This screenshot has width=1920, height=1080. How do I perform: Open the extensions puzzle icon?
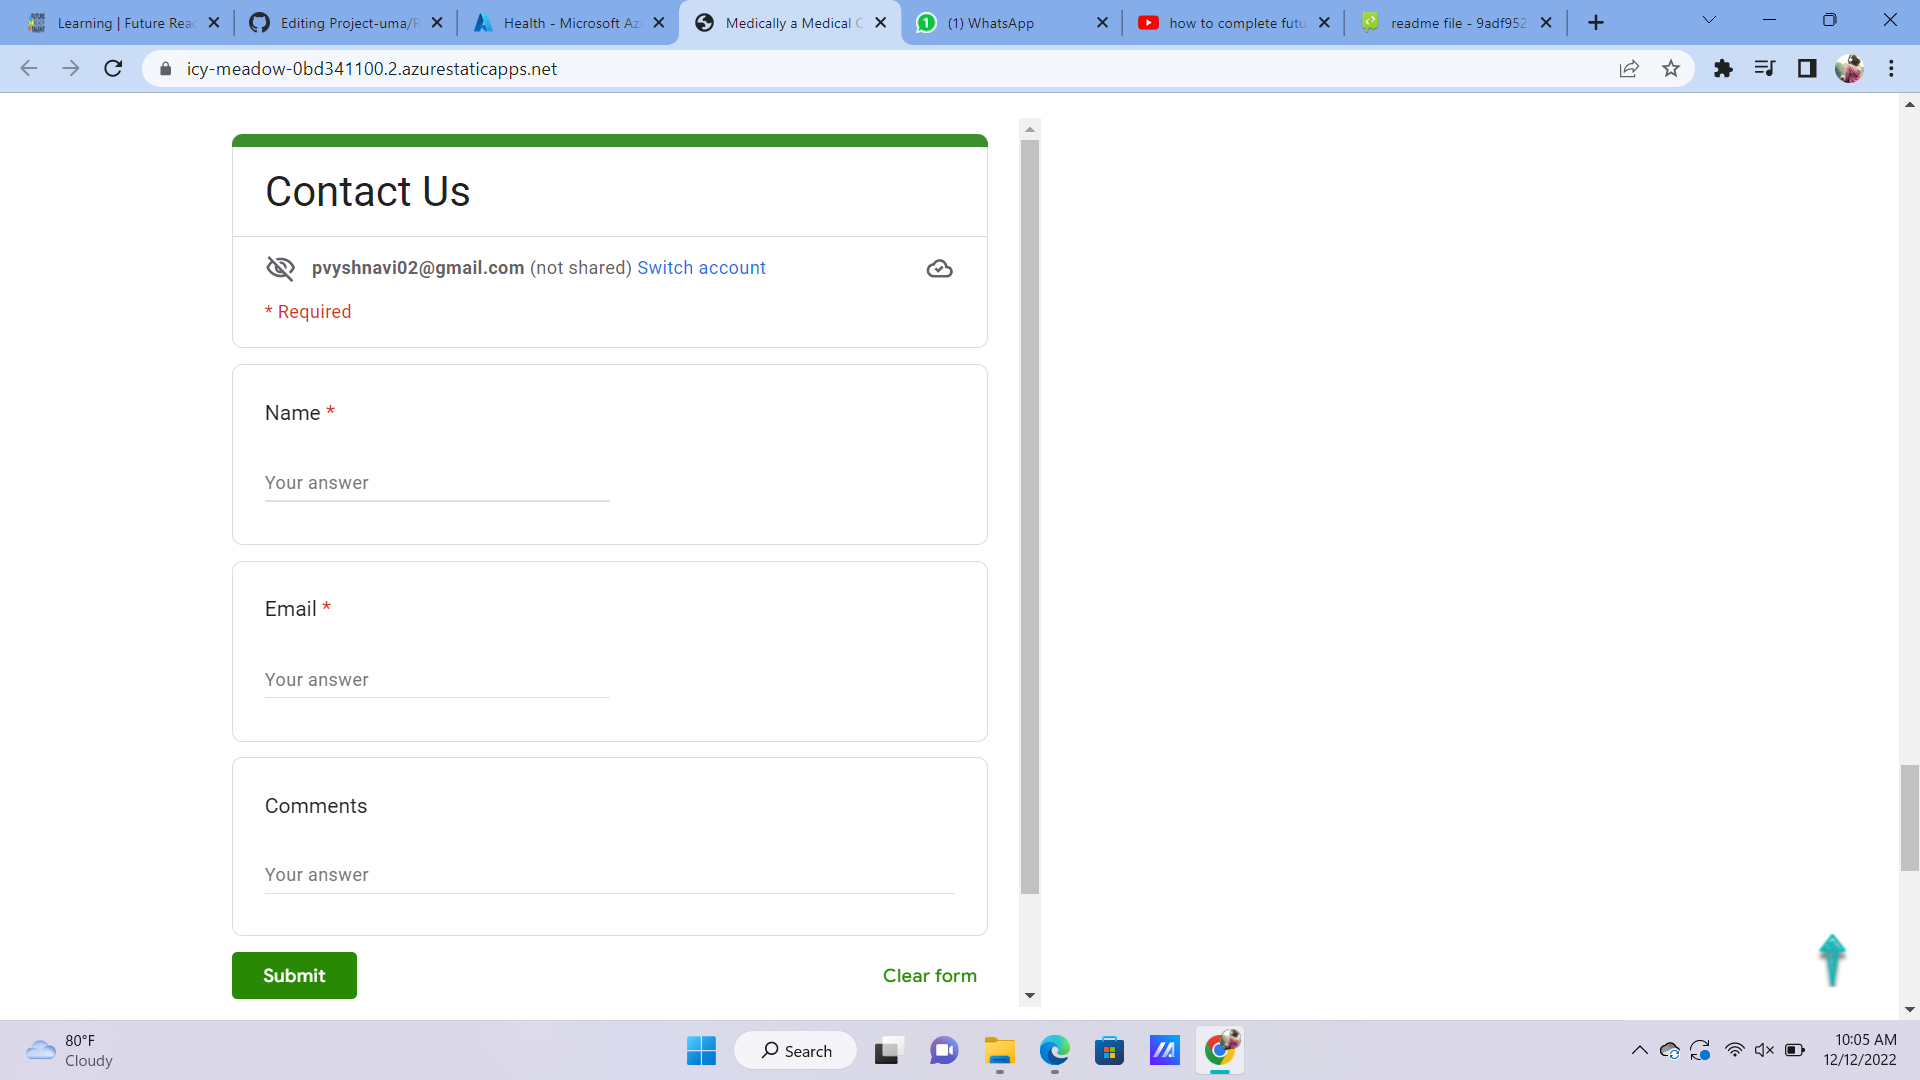pos(1723,69)
